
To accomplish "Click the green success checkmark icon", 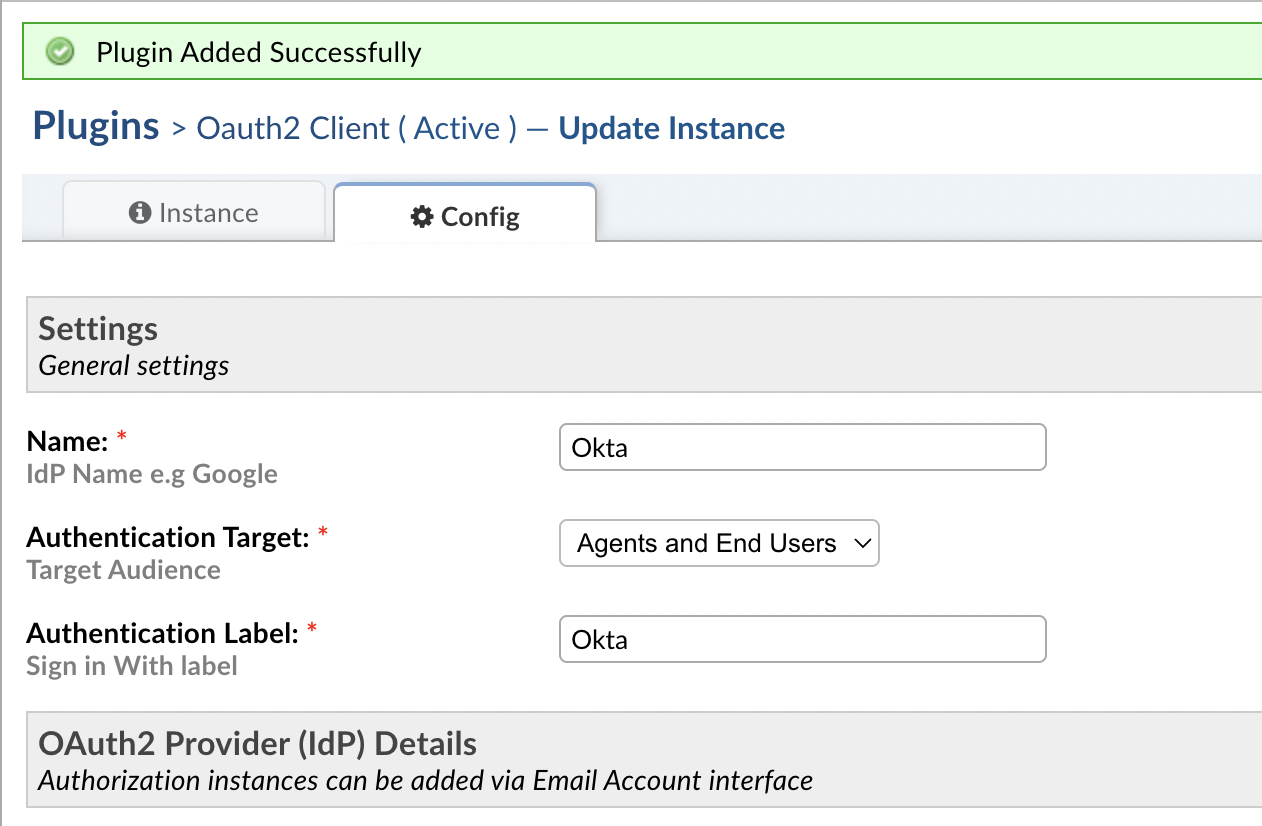I will pos(59,51).
